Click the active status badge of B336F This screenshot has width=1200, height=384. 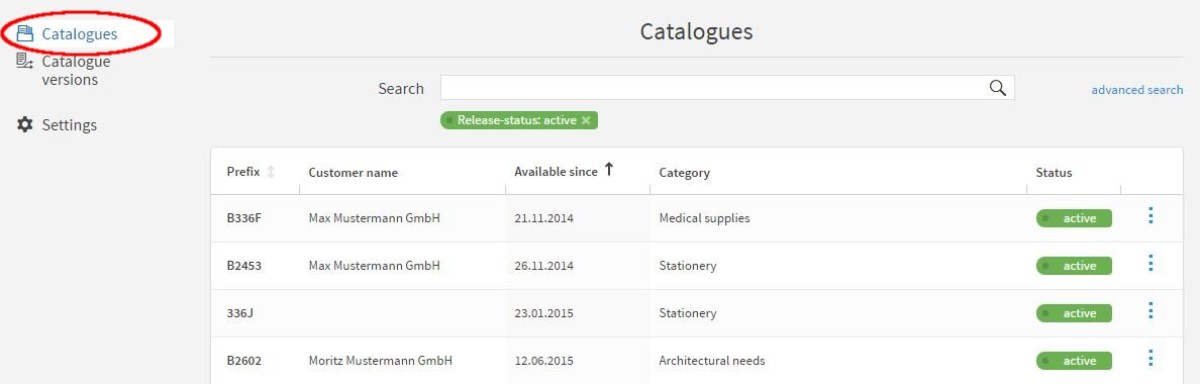1073,218
